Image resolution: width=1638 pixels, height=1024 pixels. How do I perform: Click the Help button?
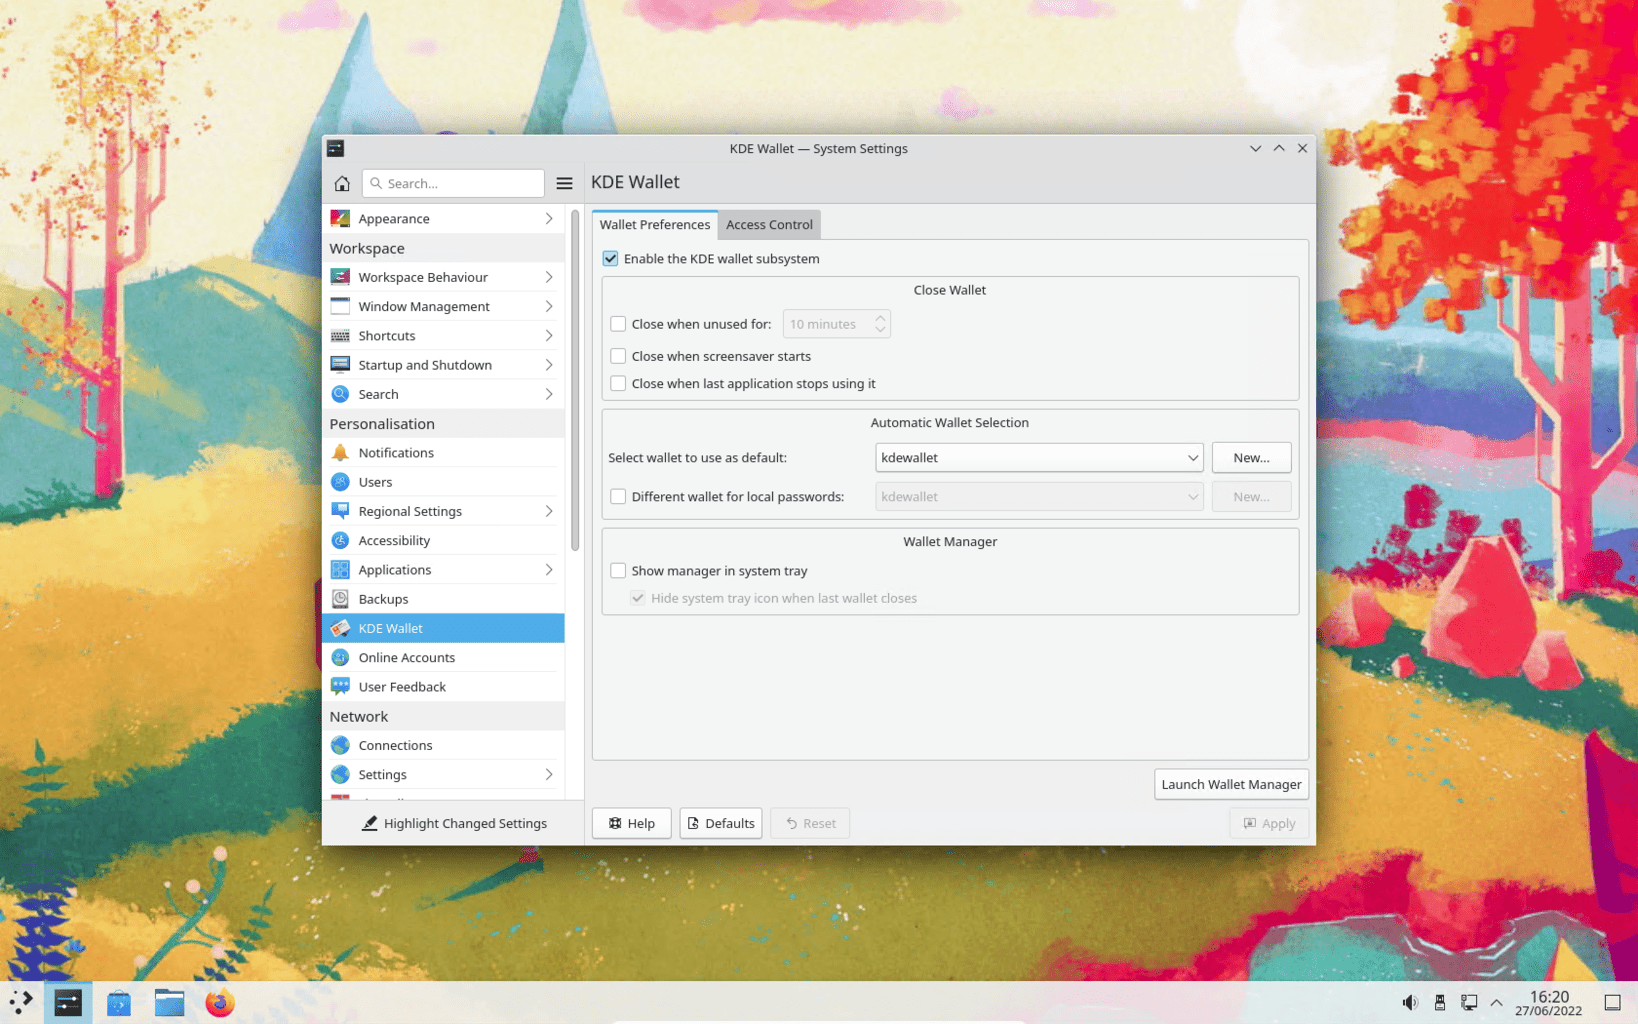[631, 823]
